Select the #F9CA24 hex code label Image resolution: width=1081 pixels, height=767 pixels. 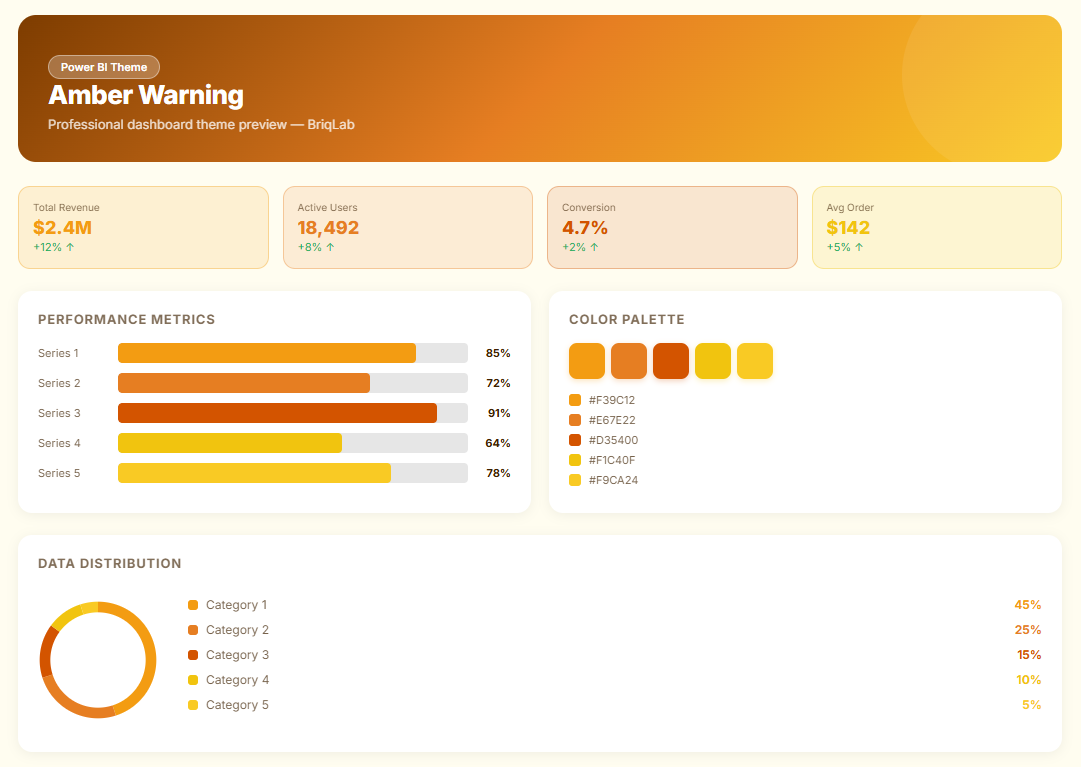pos(613,480)
